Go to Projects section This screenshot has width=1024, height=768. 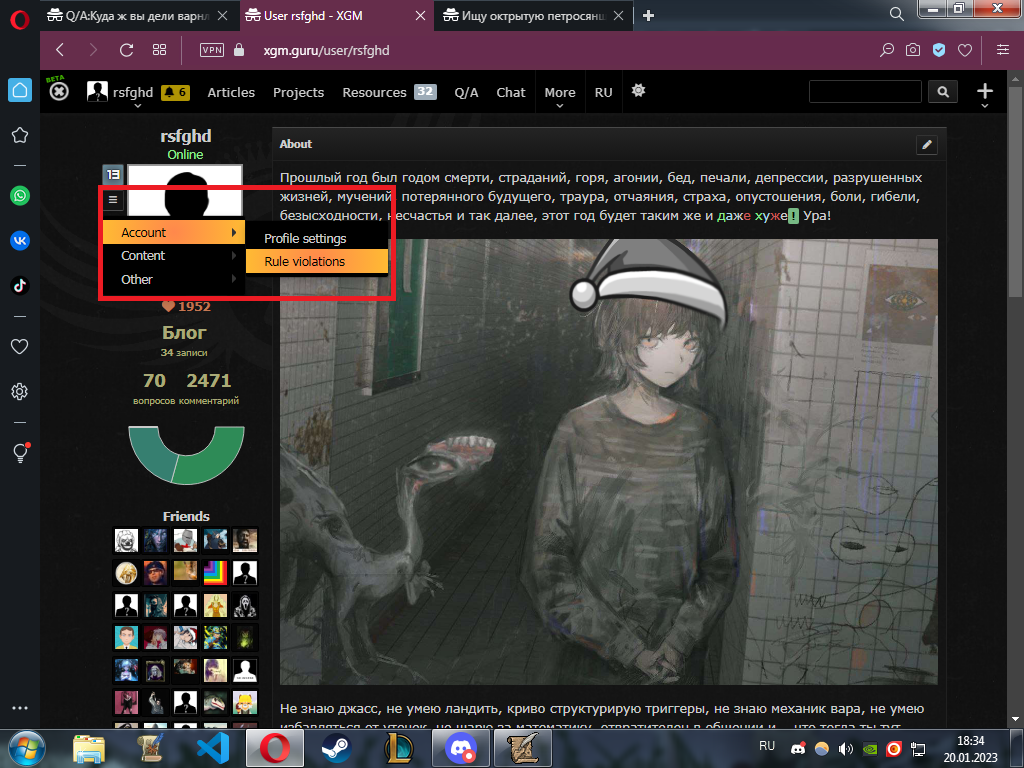click(x=298, y=93)
